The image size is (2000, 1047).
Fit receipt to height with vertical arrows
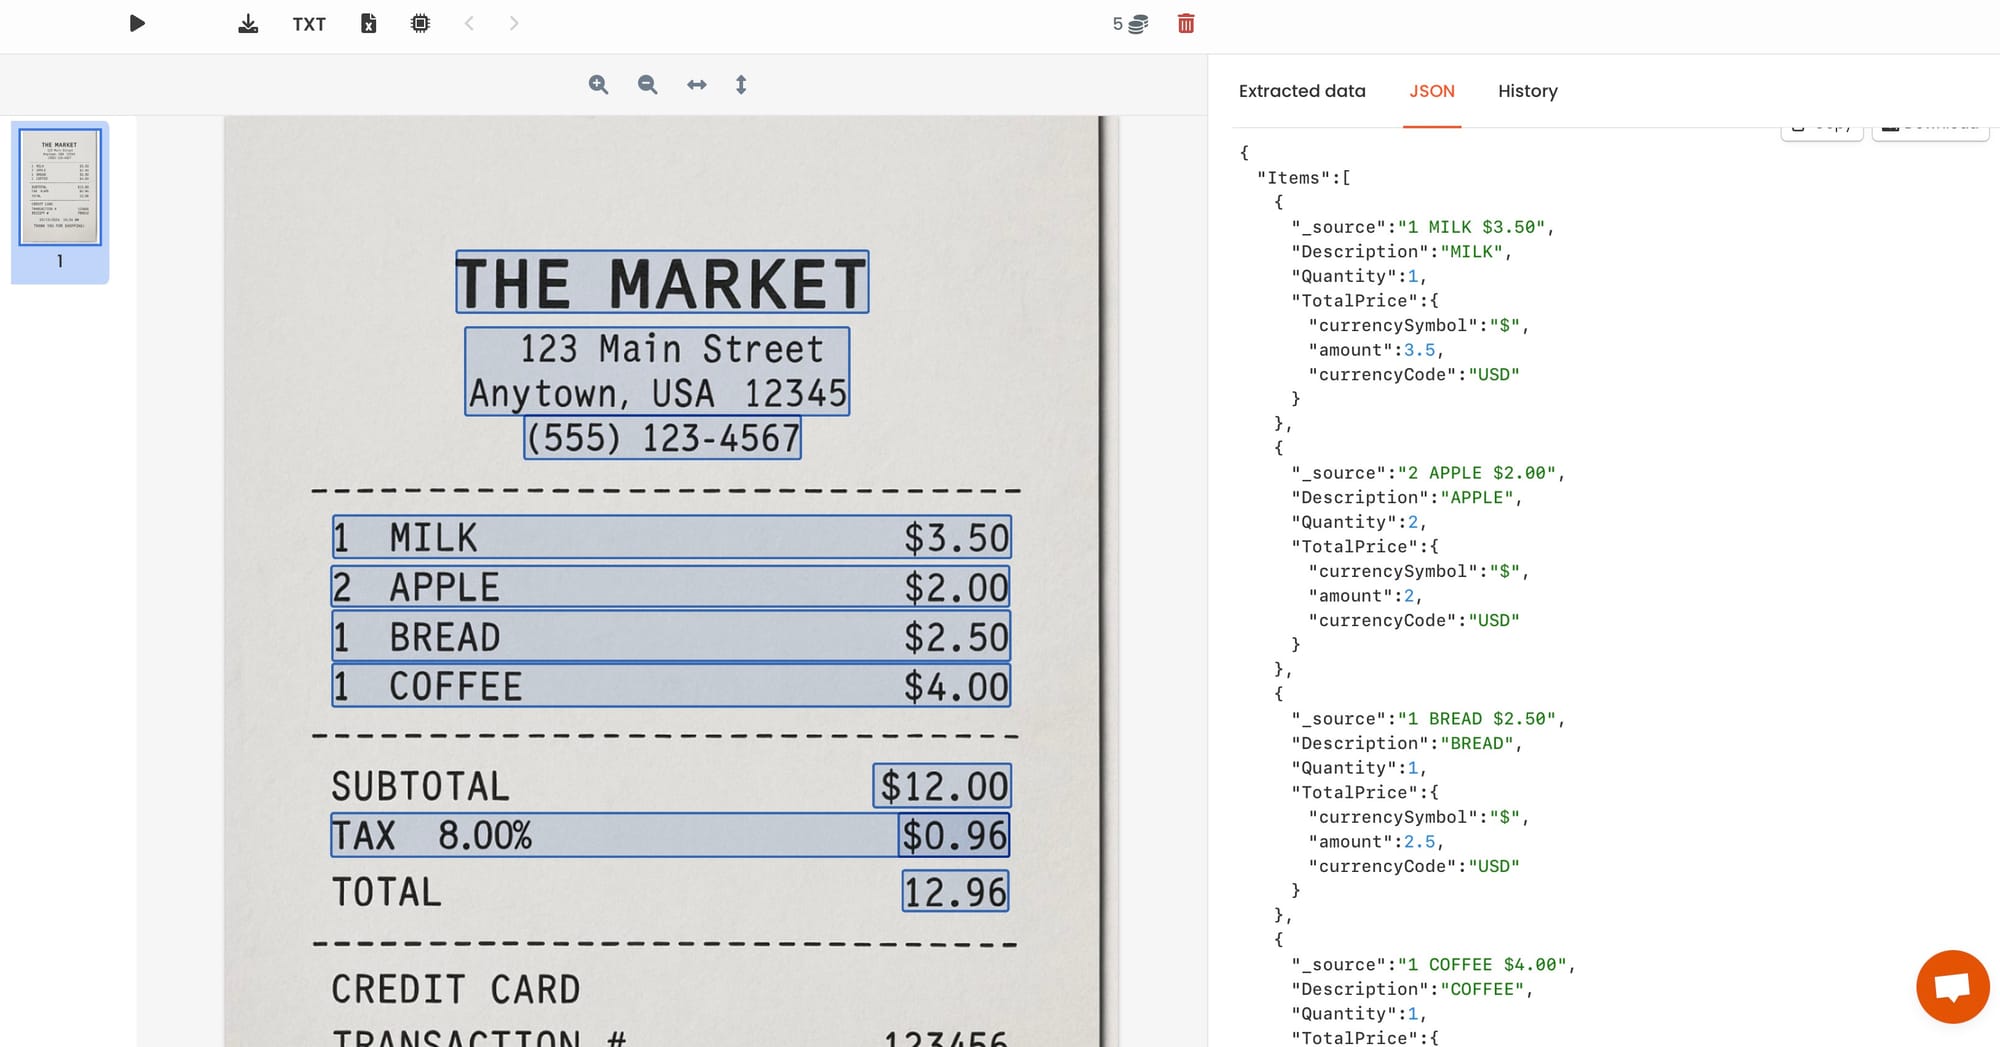[x=741, y=85]
